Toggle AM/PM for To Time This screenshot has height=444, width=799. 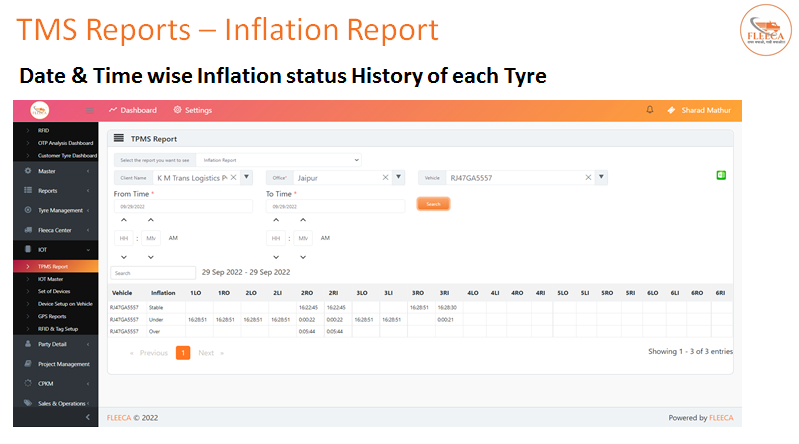coord(325,238)
